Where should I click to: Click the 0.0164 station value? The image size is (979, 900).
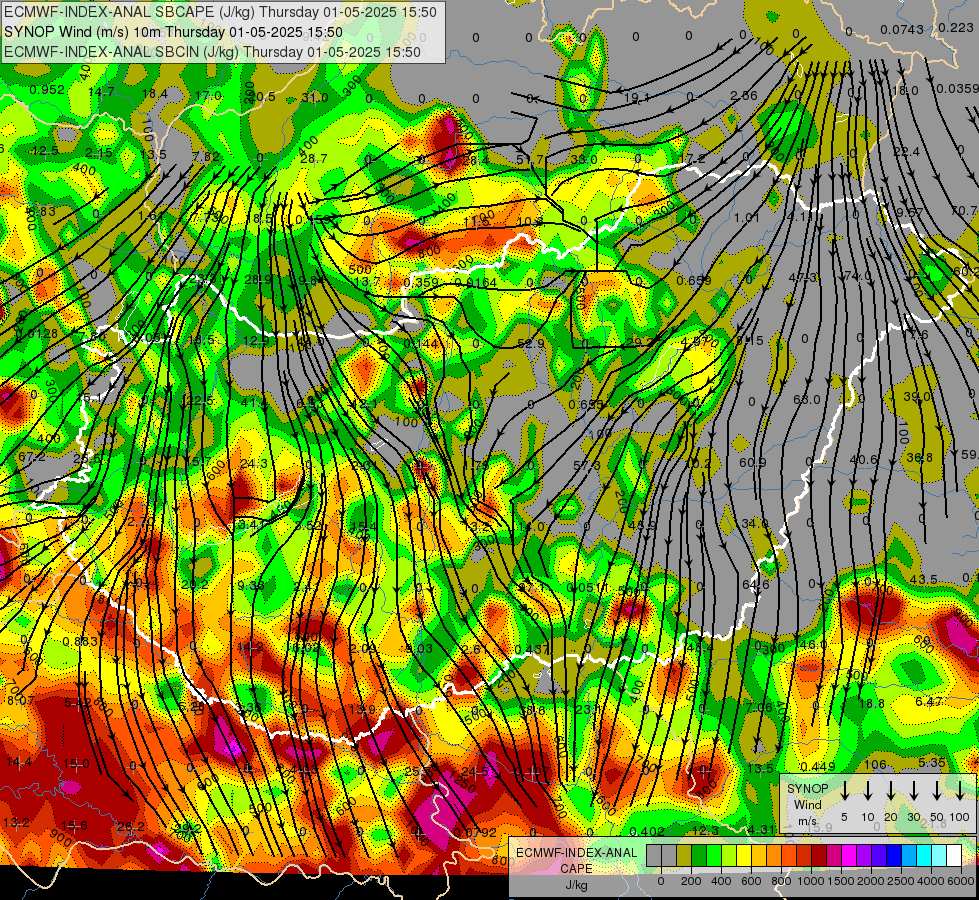click(x=476, y=282)
